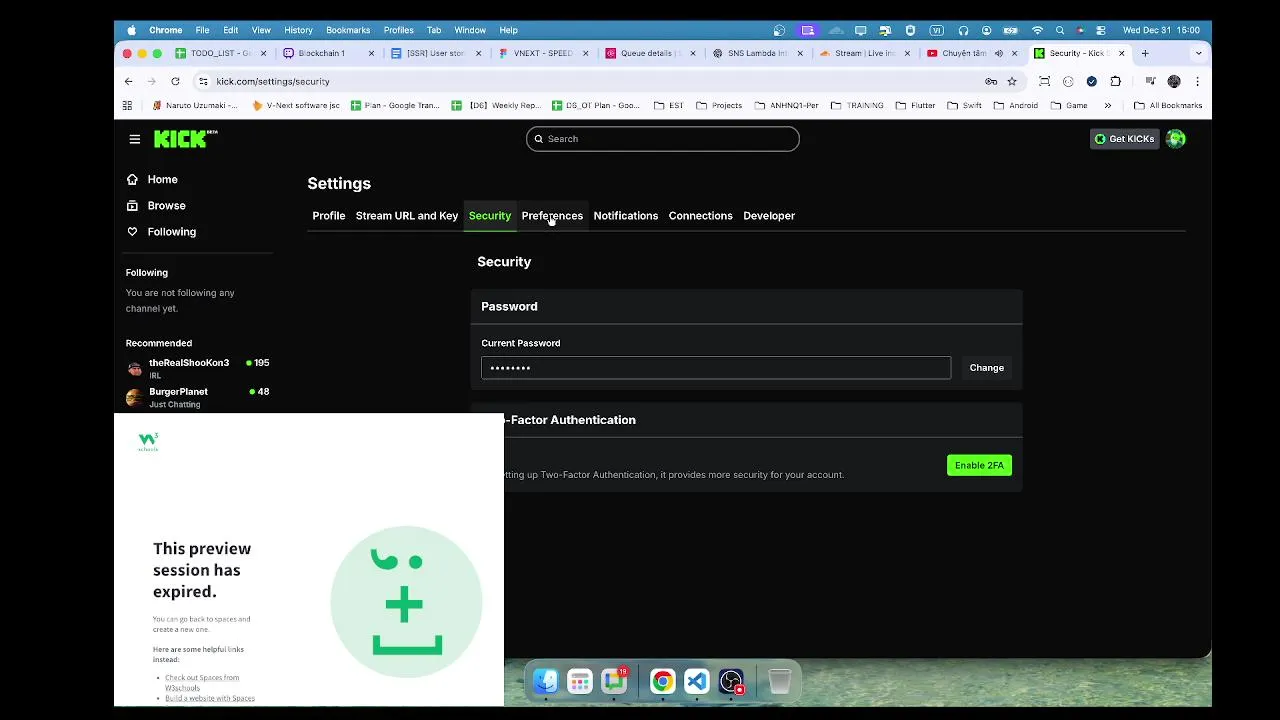Open All Bookmarks folder
Viewport: 1280px width, 720px height.
click(1167, 105)
